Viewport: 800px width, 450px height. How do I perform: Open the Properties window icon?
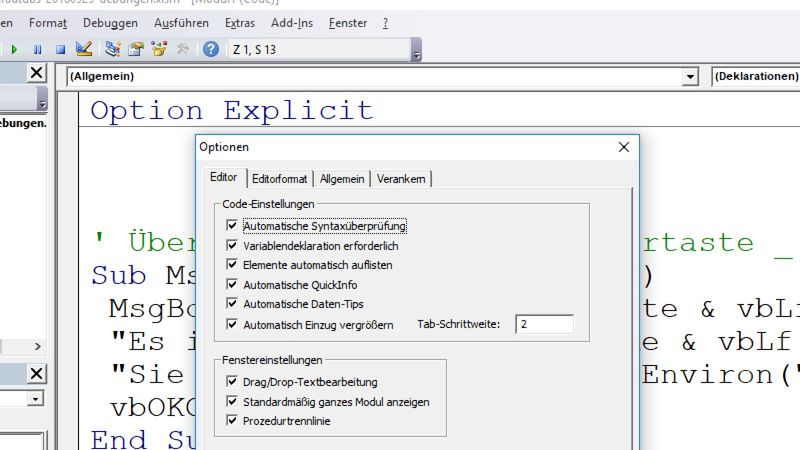coord(136,49)
